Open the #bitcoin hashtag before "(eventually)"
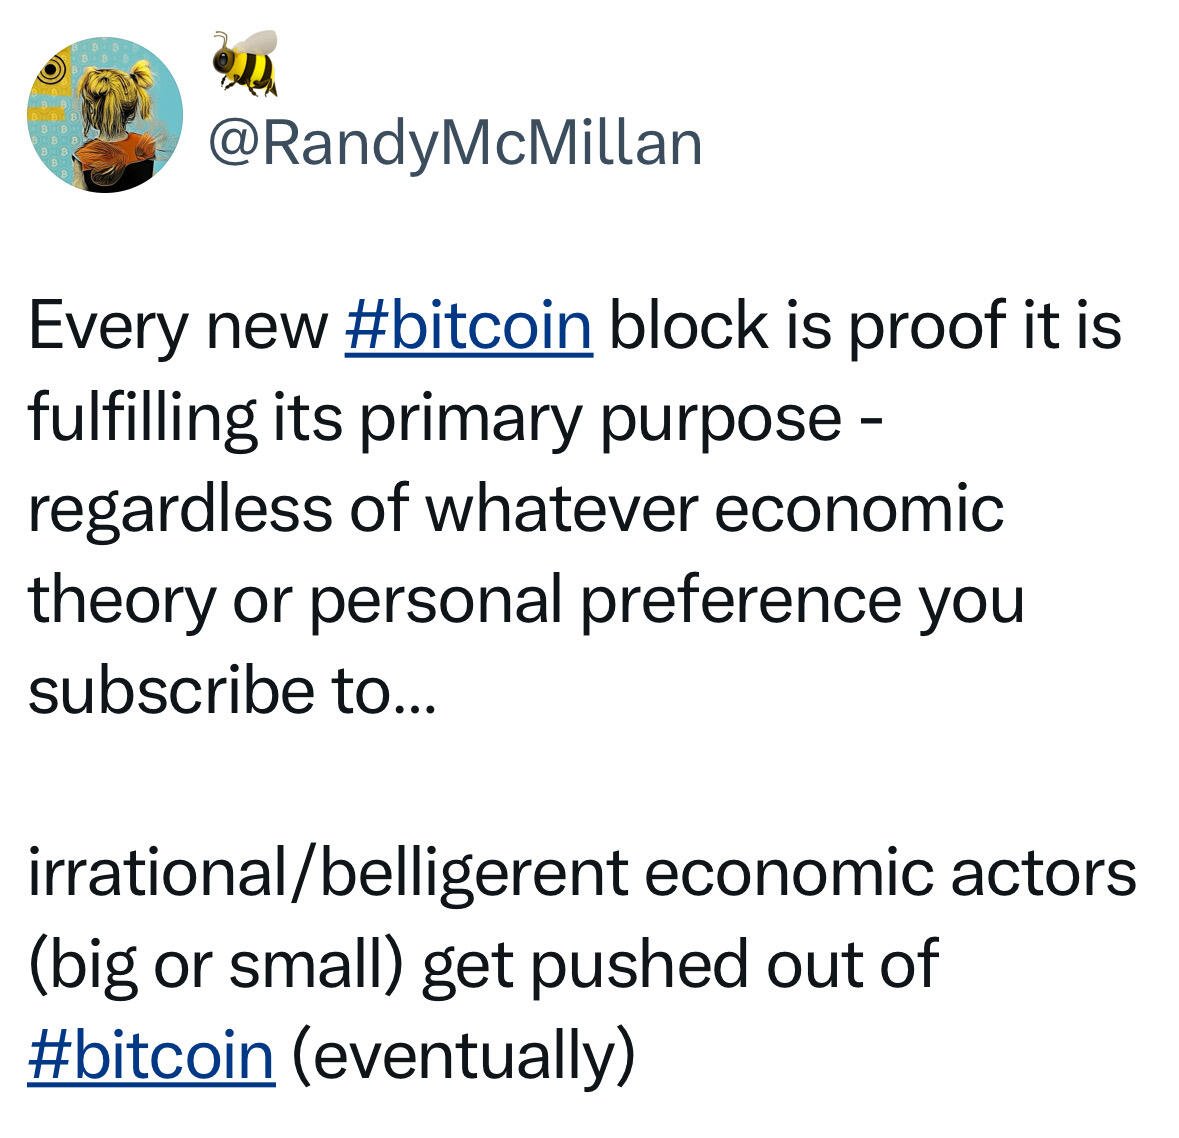The image size is (1179, 1138). [x=151, y=1055]
